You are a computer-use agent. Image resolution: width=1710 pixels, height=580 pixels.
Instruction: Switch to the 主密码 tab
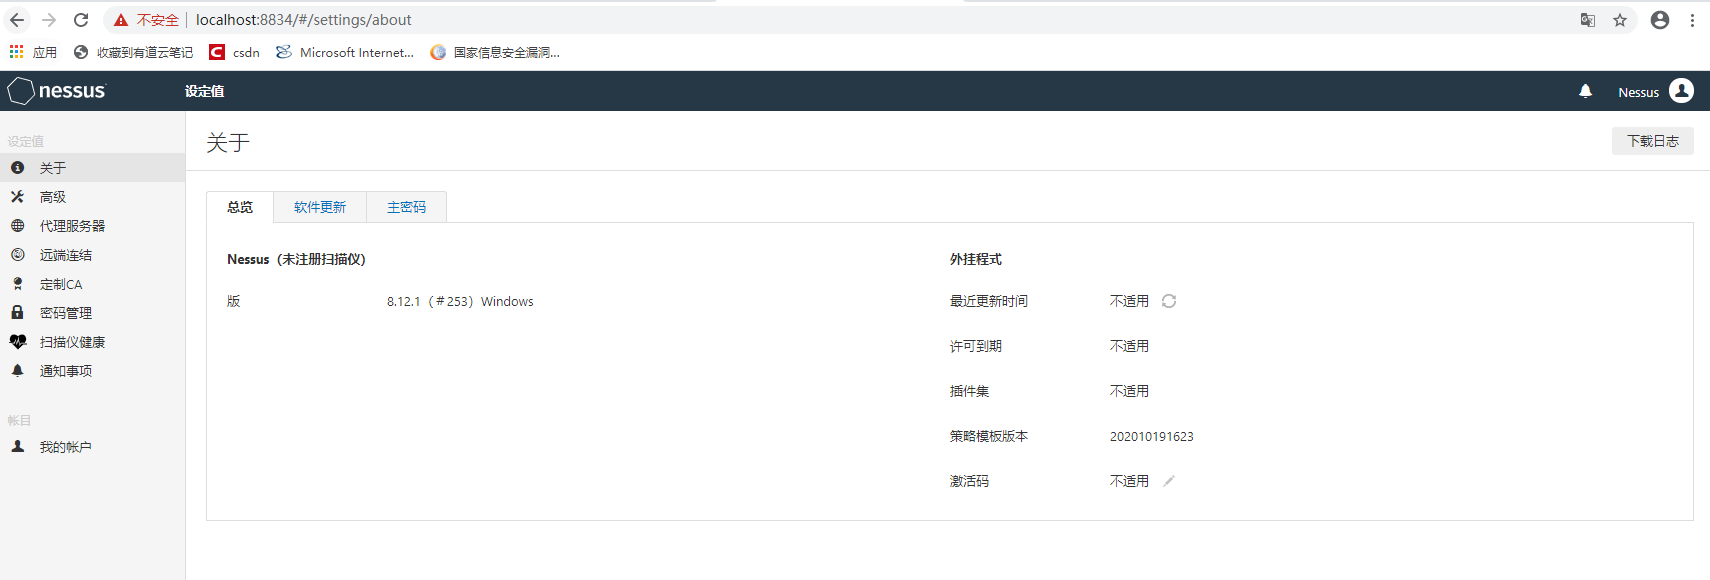pyautogui.click(x=406, y=207)
